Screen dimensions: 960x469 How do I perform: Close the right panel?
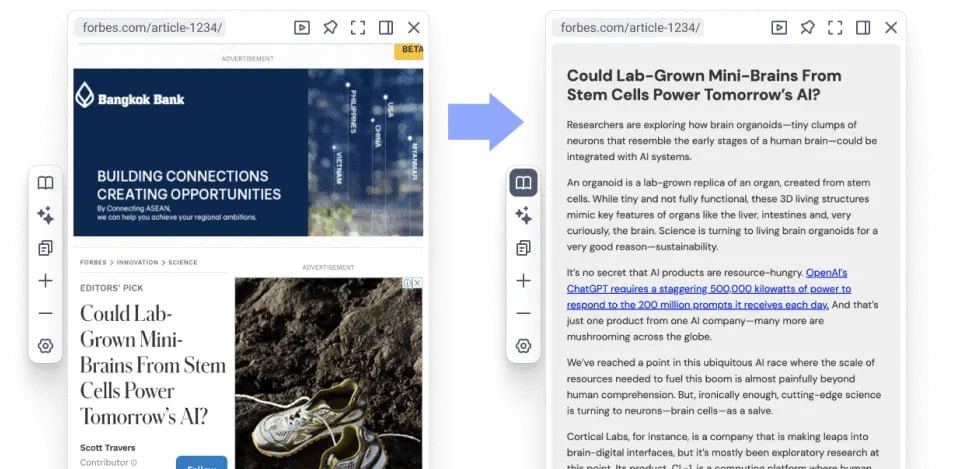(891, 28)
